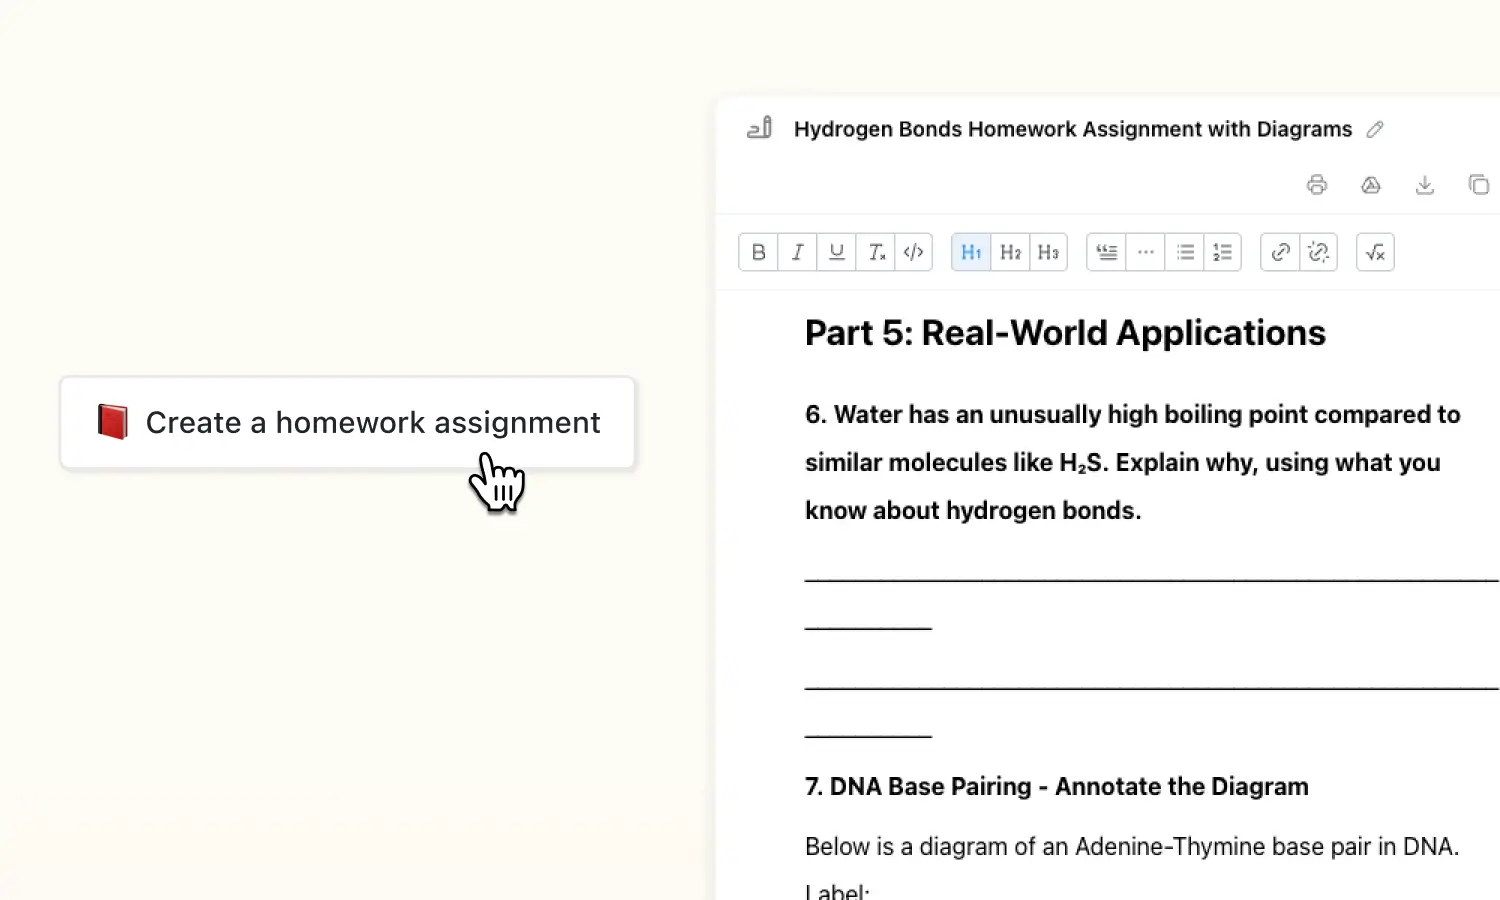Screen dimensions: 1500x900
Task: Download the assignment document
Action: [1425, 185]
